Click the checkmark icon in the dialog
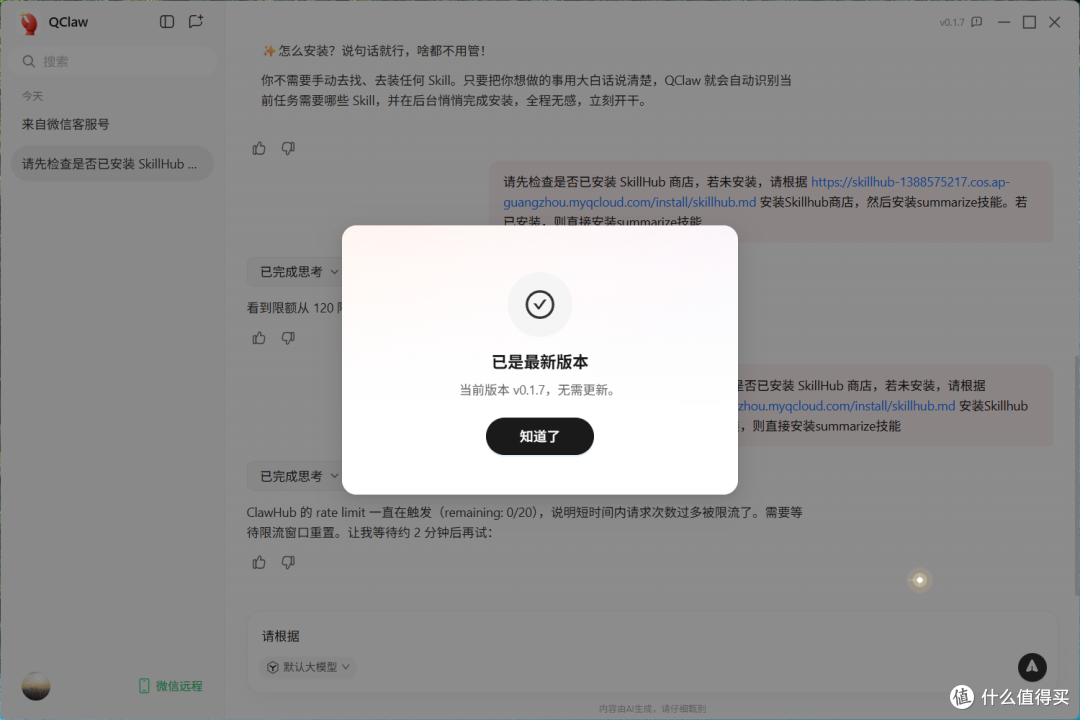 [539, 305]
